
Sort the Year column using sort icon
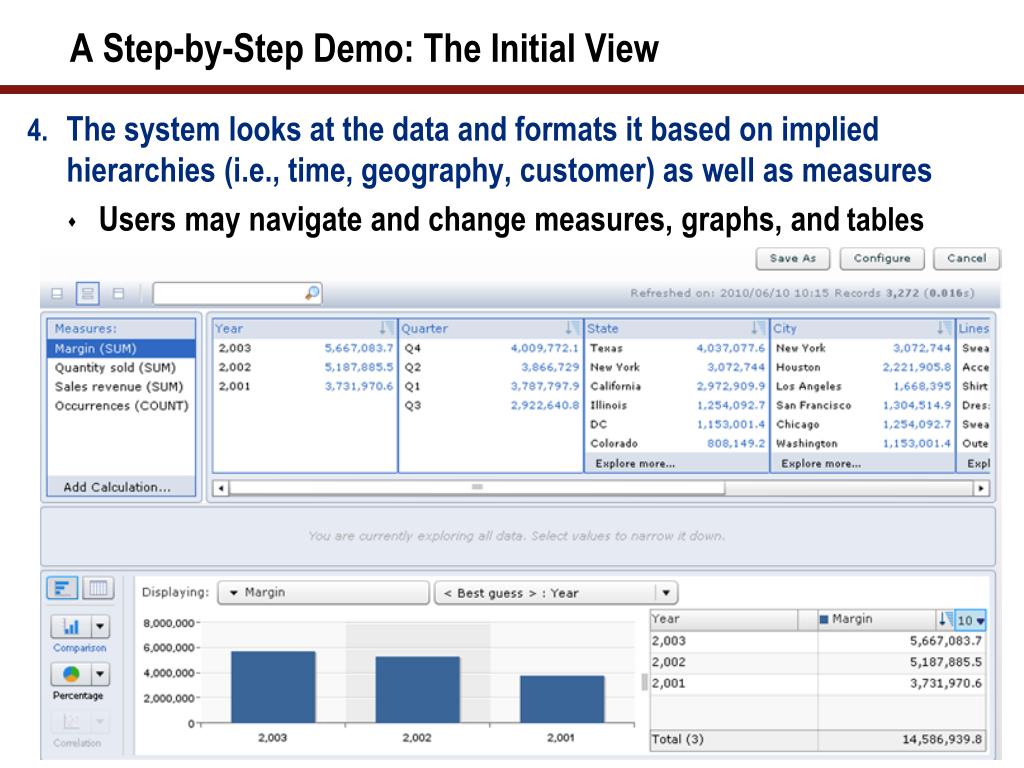[386, 328]
